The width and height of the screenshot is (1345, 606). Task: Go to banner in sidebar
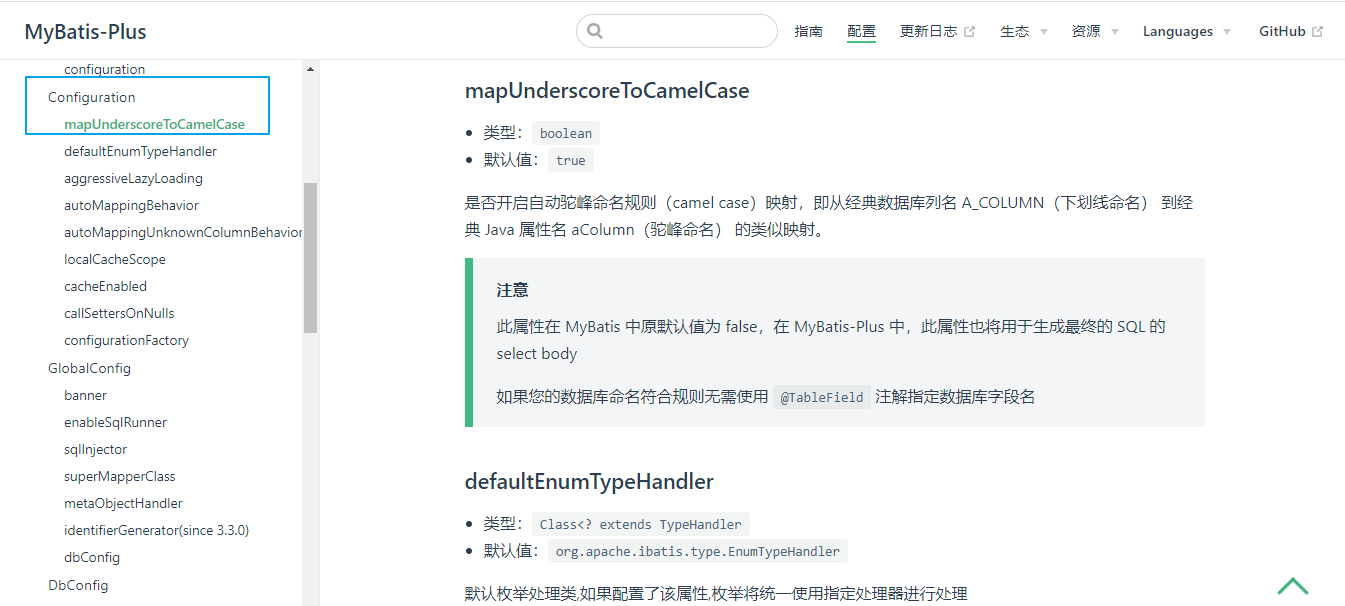[x=85, y=395]
